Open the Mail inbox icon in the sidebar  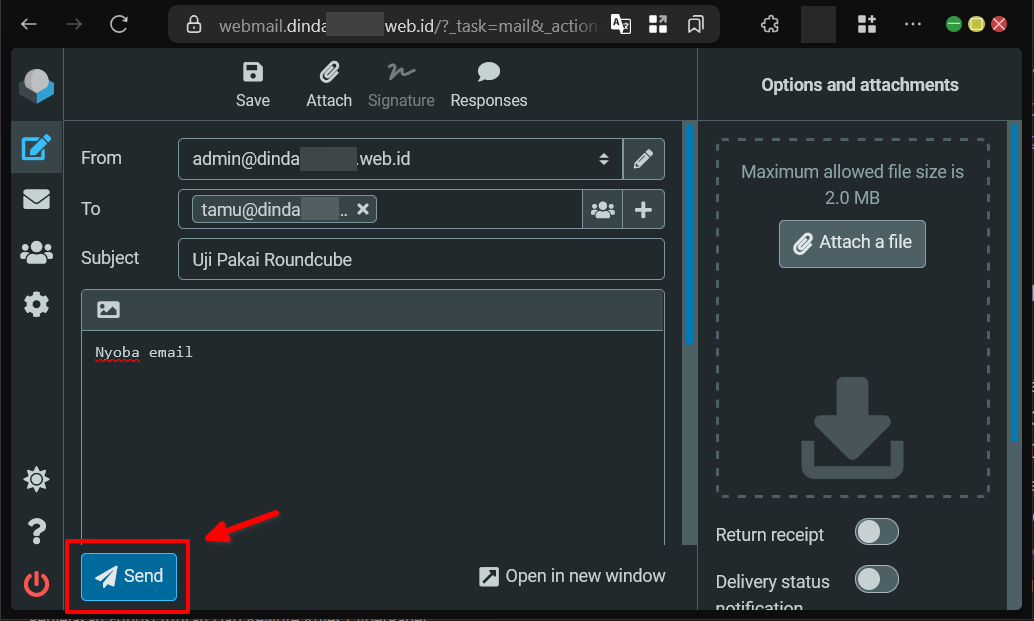[36, 200]
